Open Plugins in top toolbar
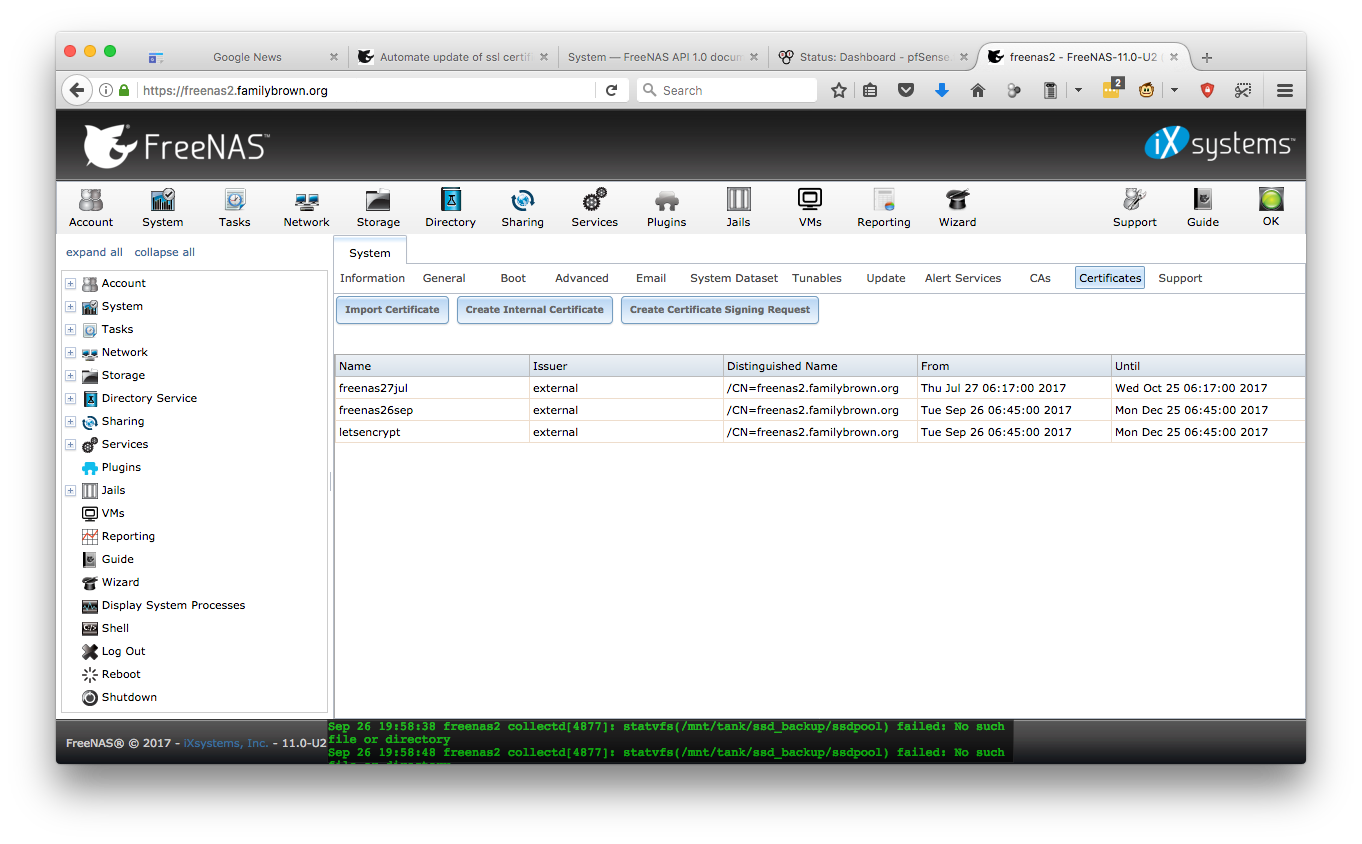 pos(666,208)
